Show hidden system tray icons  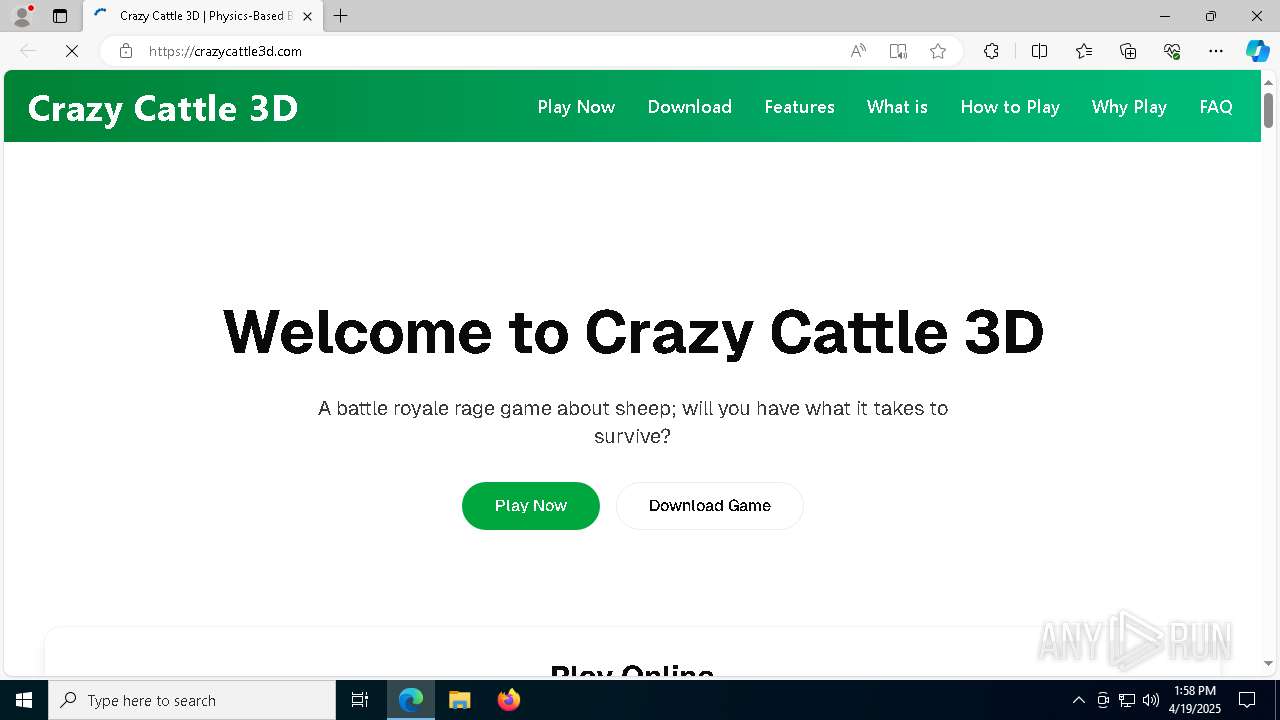tap(1079, 700)
